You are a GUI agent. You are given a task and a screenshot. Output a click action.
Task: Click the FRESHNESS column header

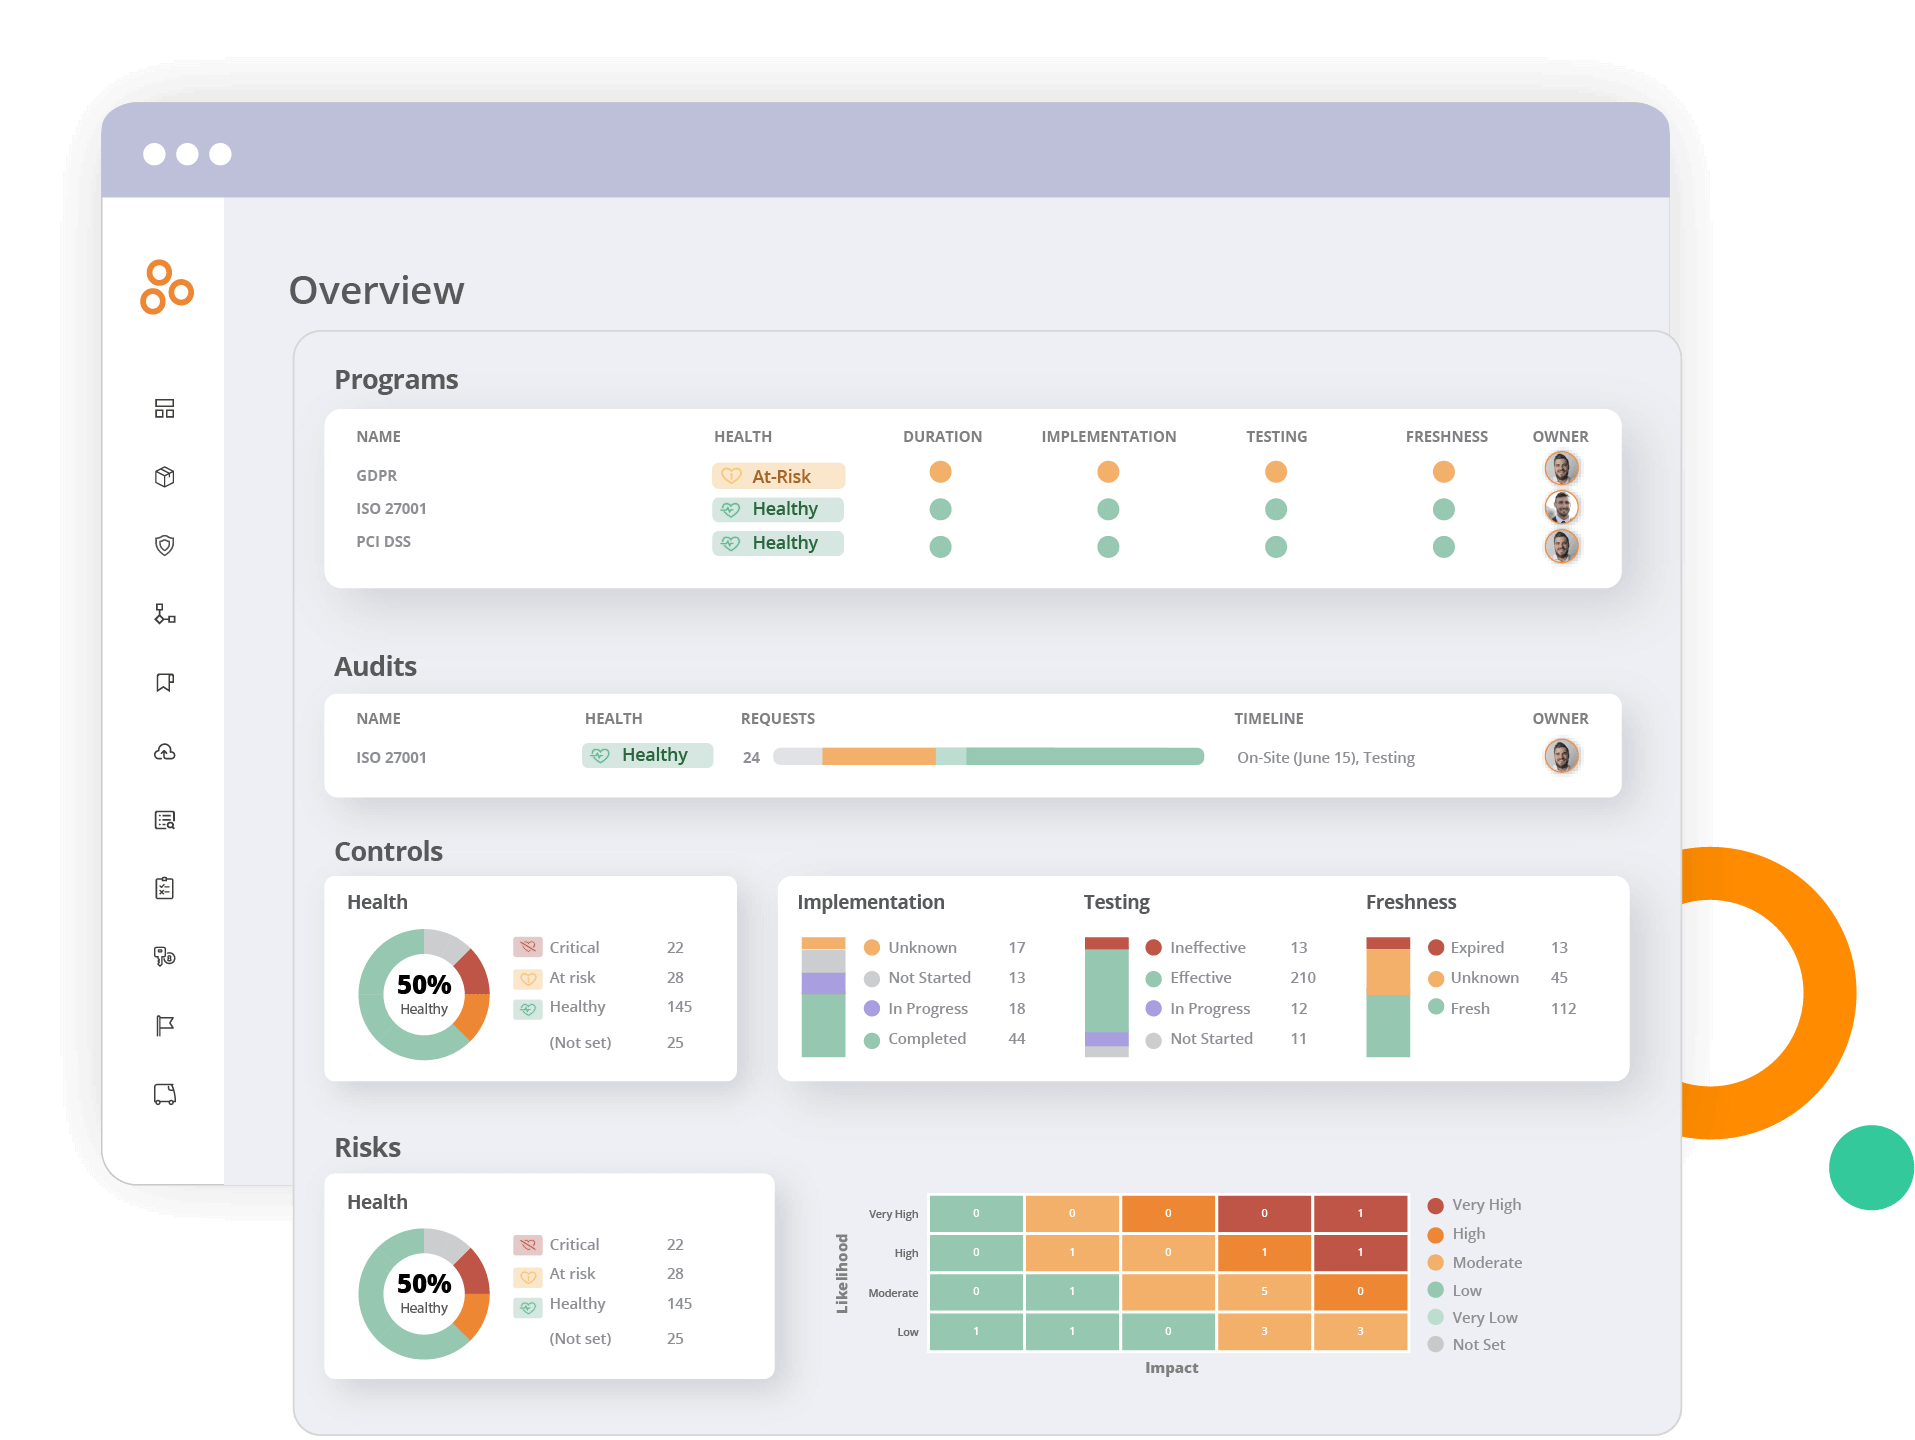click(x=1446, y=437)
